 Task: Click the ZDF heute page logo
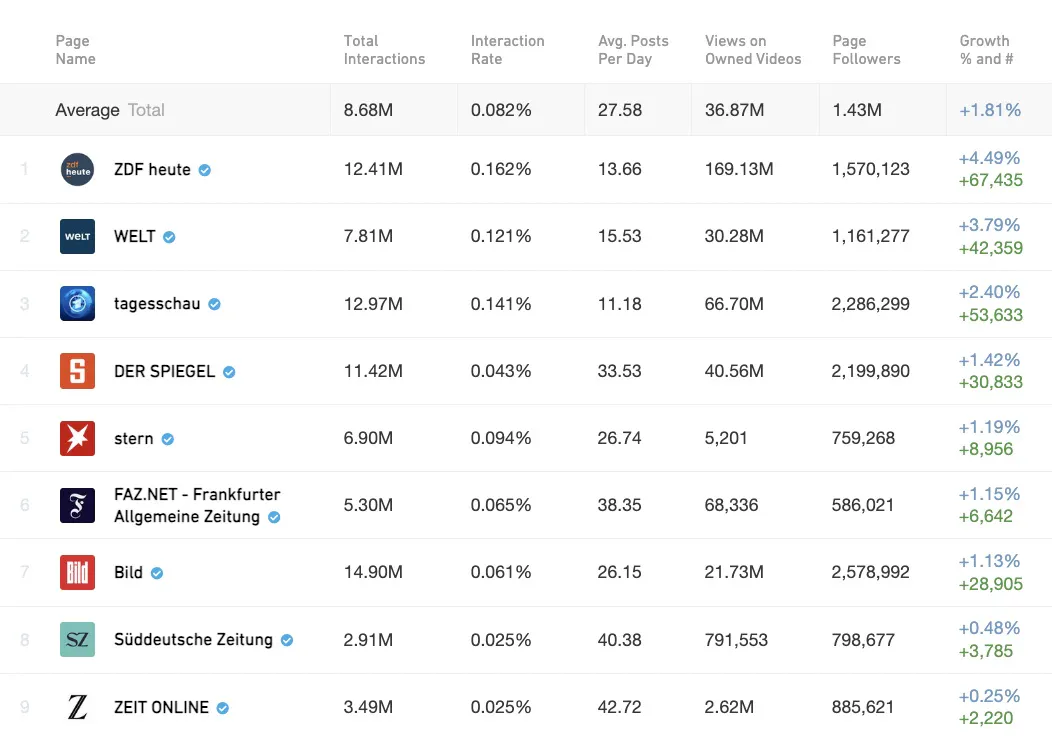coord(77,170)
